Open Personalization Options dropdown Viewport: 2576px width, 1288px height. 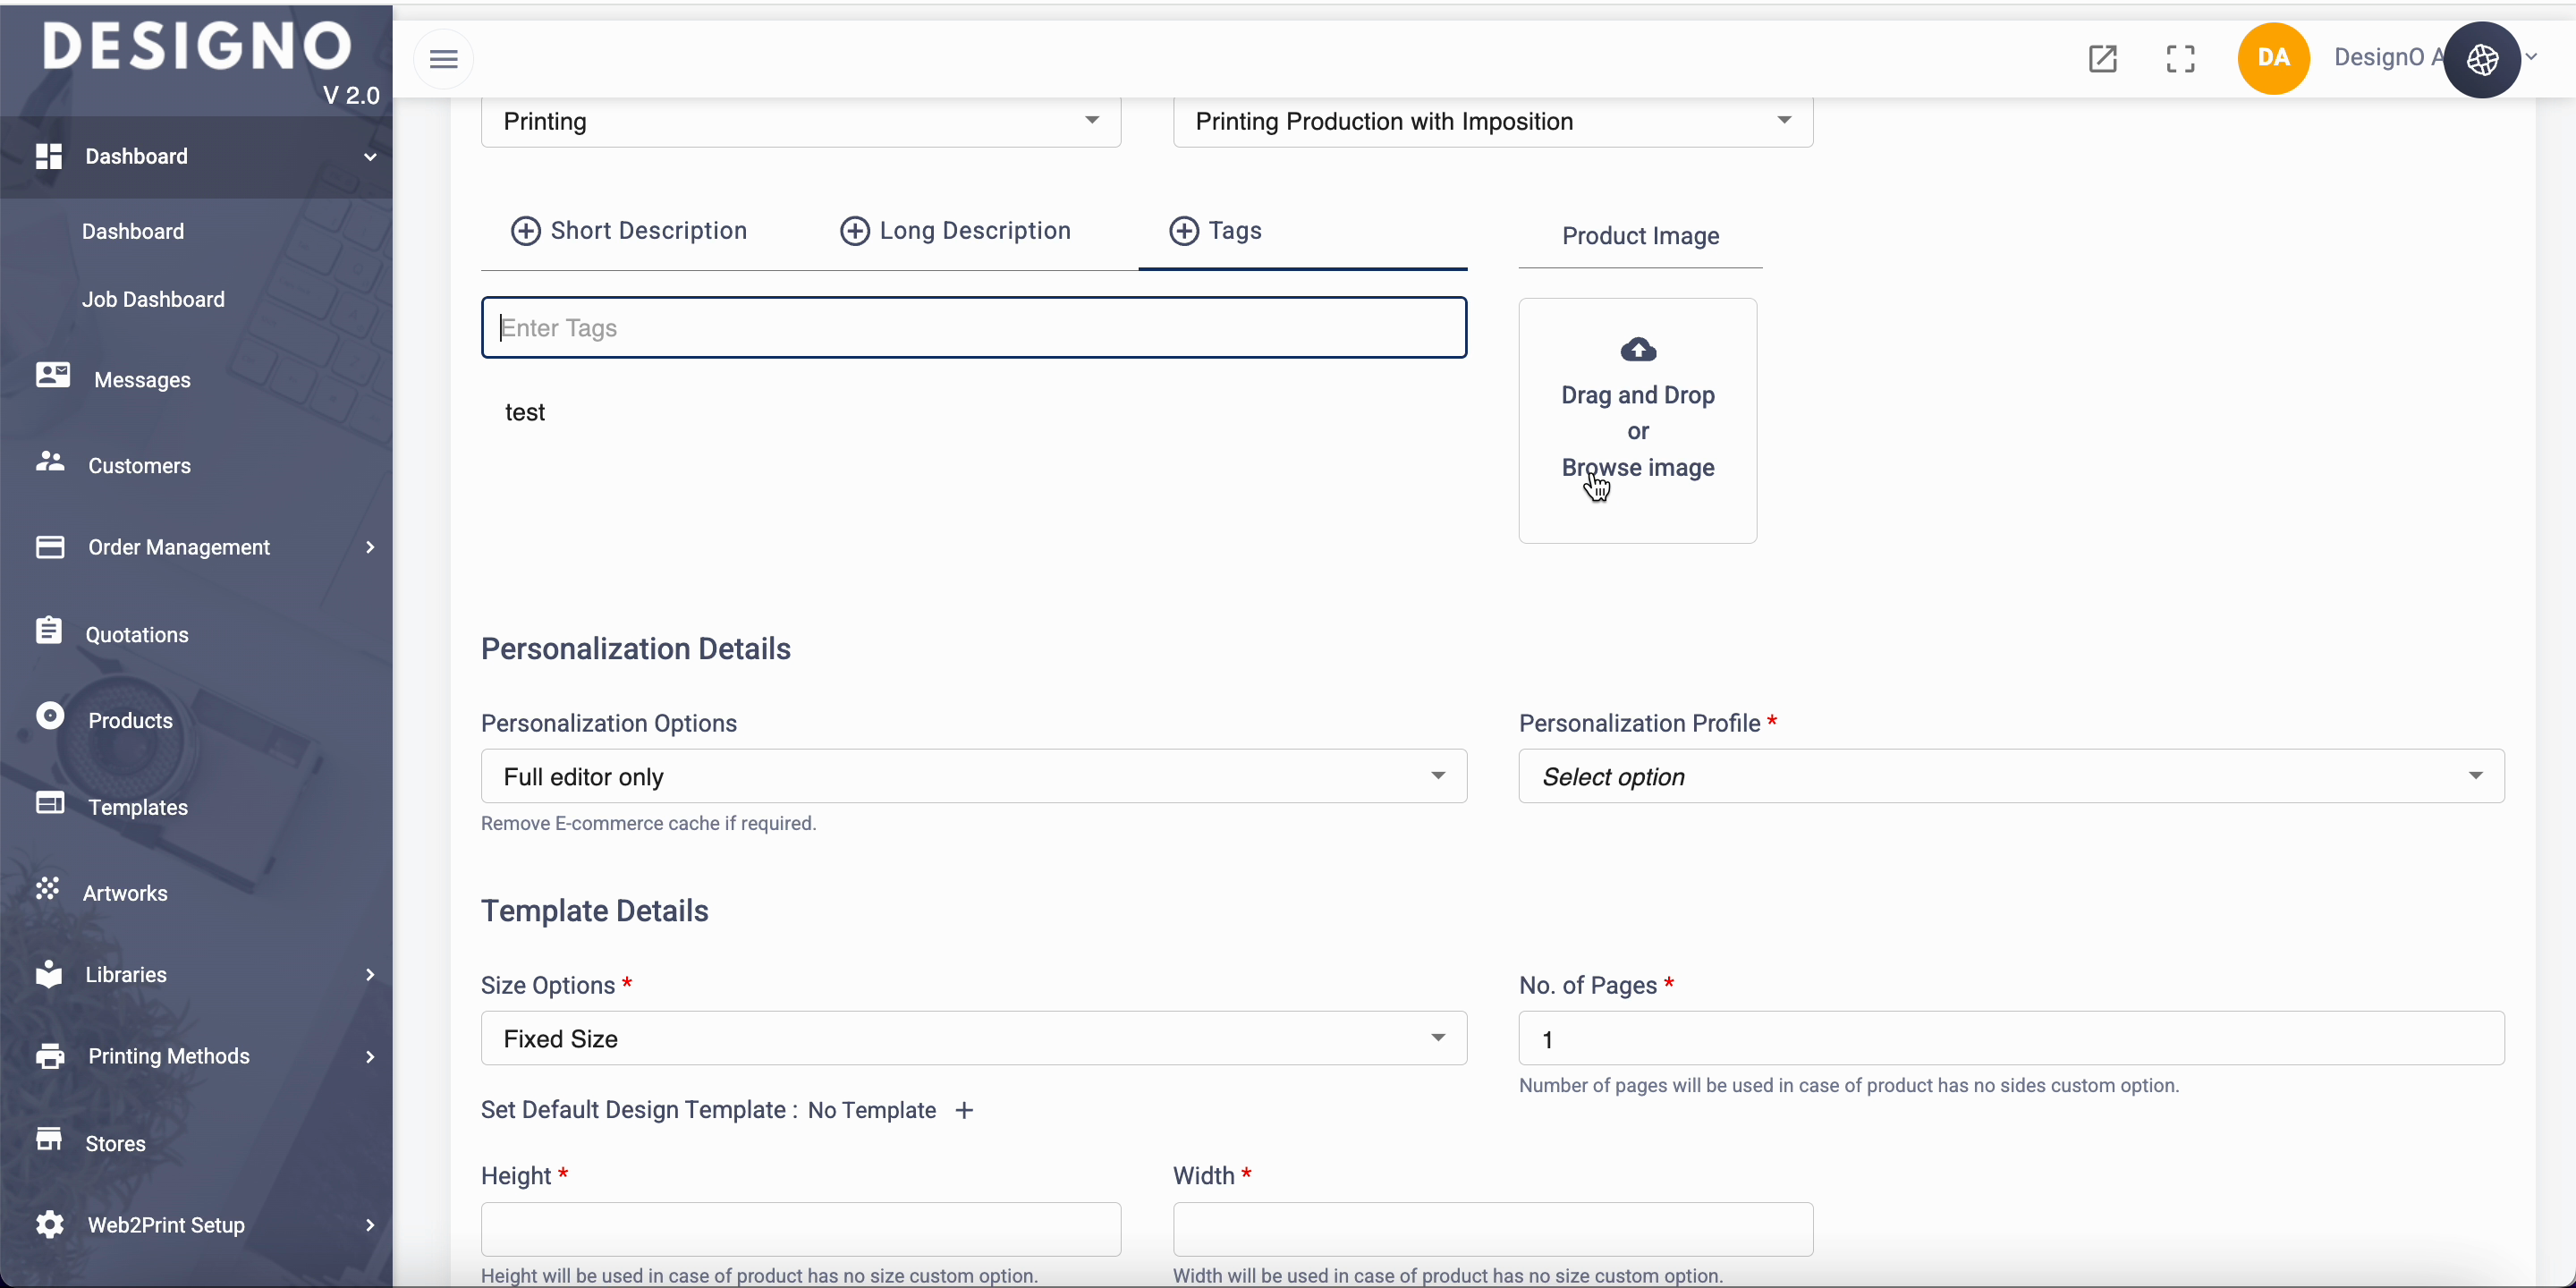point(973,776)
